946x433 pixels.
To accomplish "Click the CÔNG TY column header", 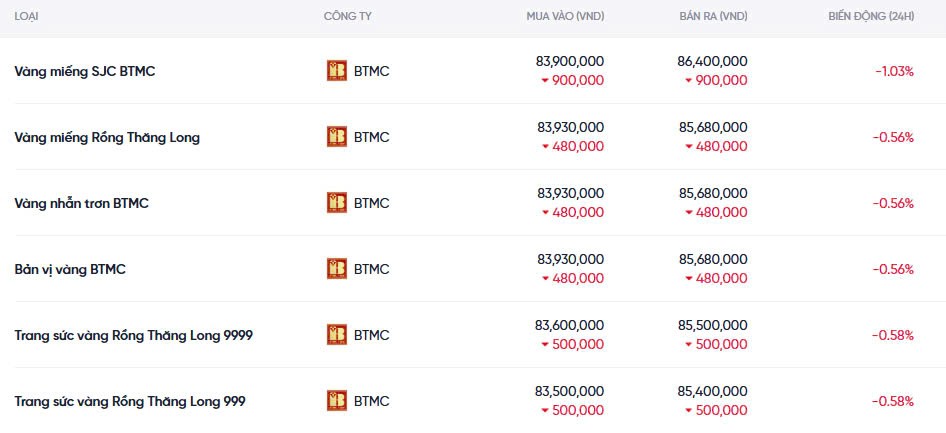I will click(347, 17).
